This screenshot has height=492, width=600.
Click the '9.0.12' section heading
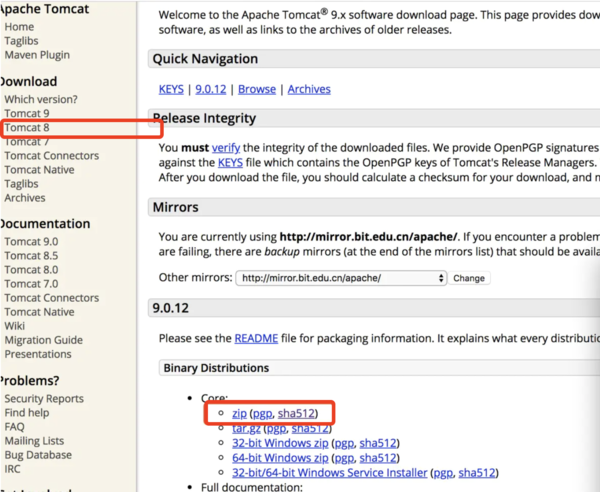[x=171, y=308]
